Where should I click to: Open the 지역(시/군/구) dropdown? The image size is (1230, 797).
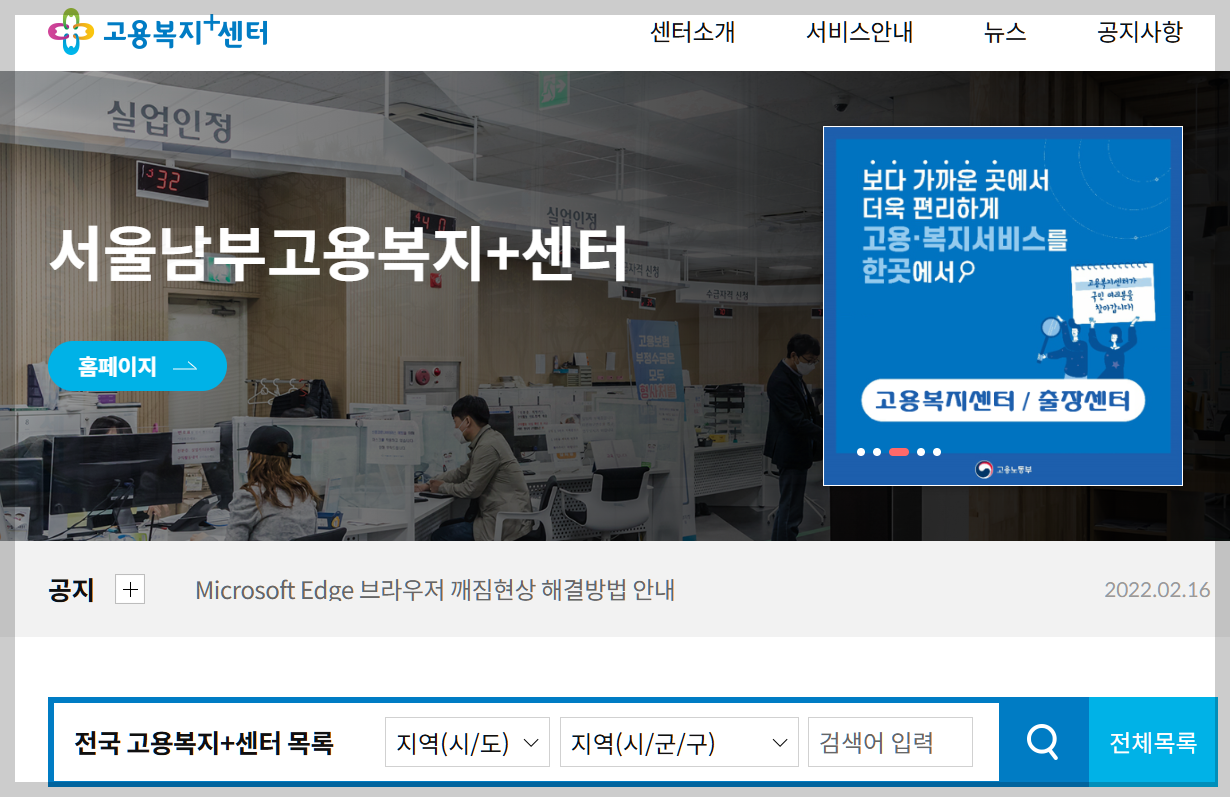pyautogui.click(x=679, y=741)
